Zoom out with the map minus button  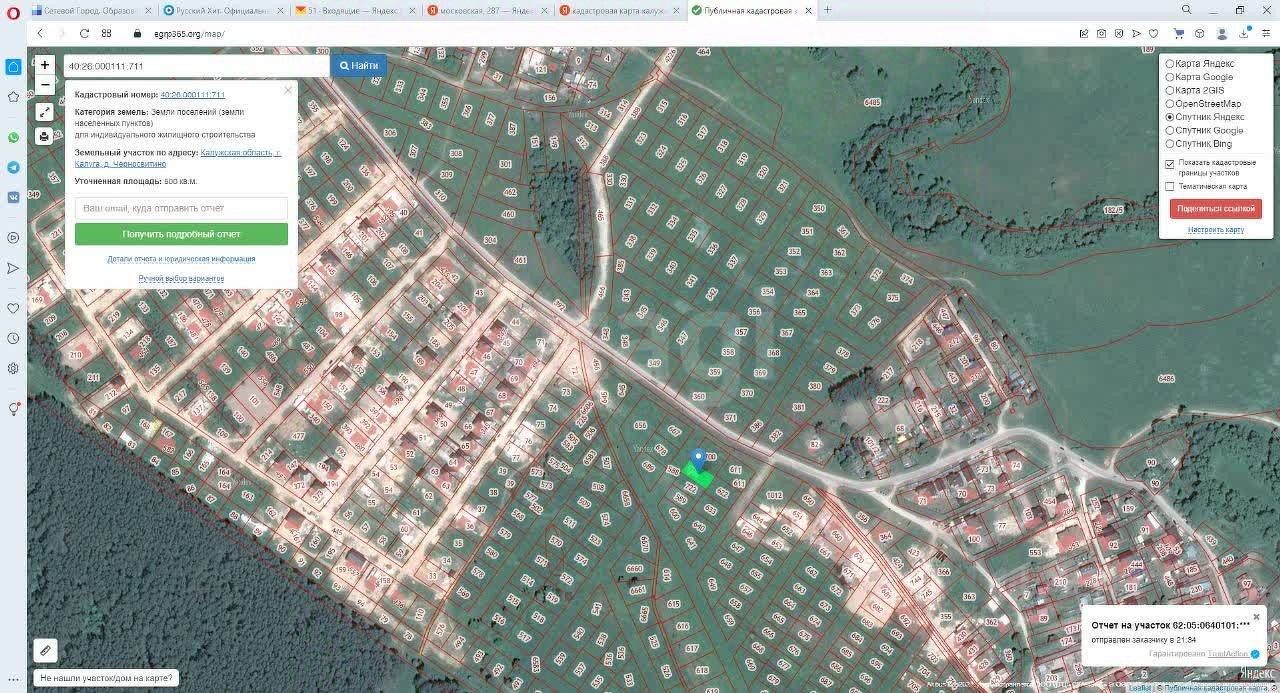pyautogui.click(x=45, y=85)
